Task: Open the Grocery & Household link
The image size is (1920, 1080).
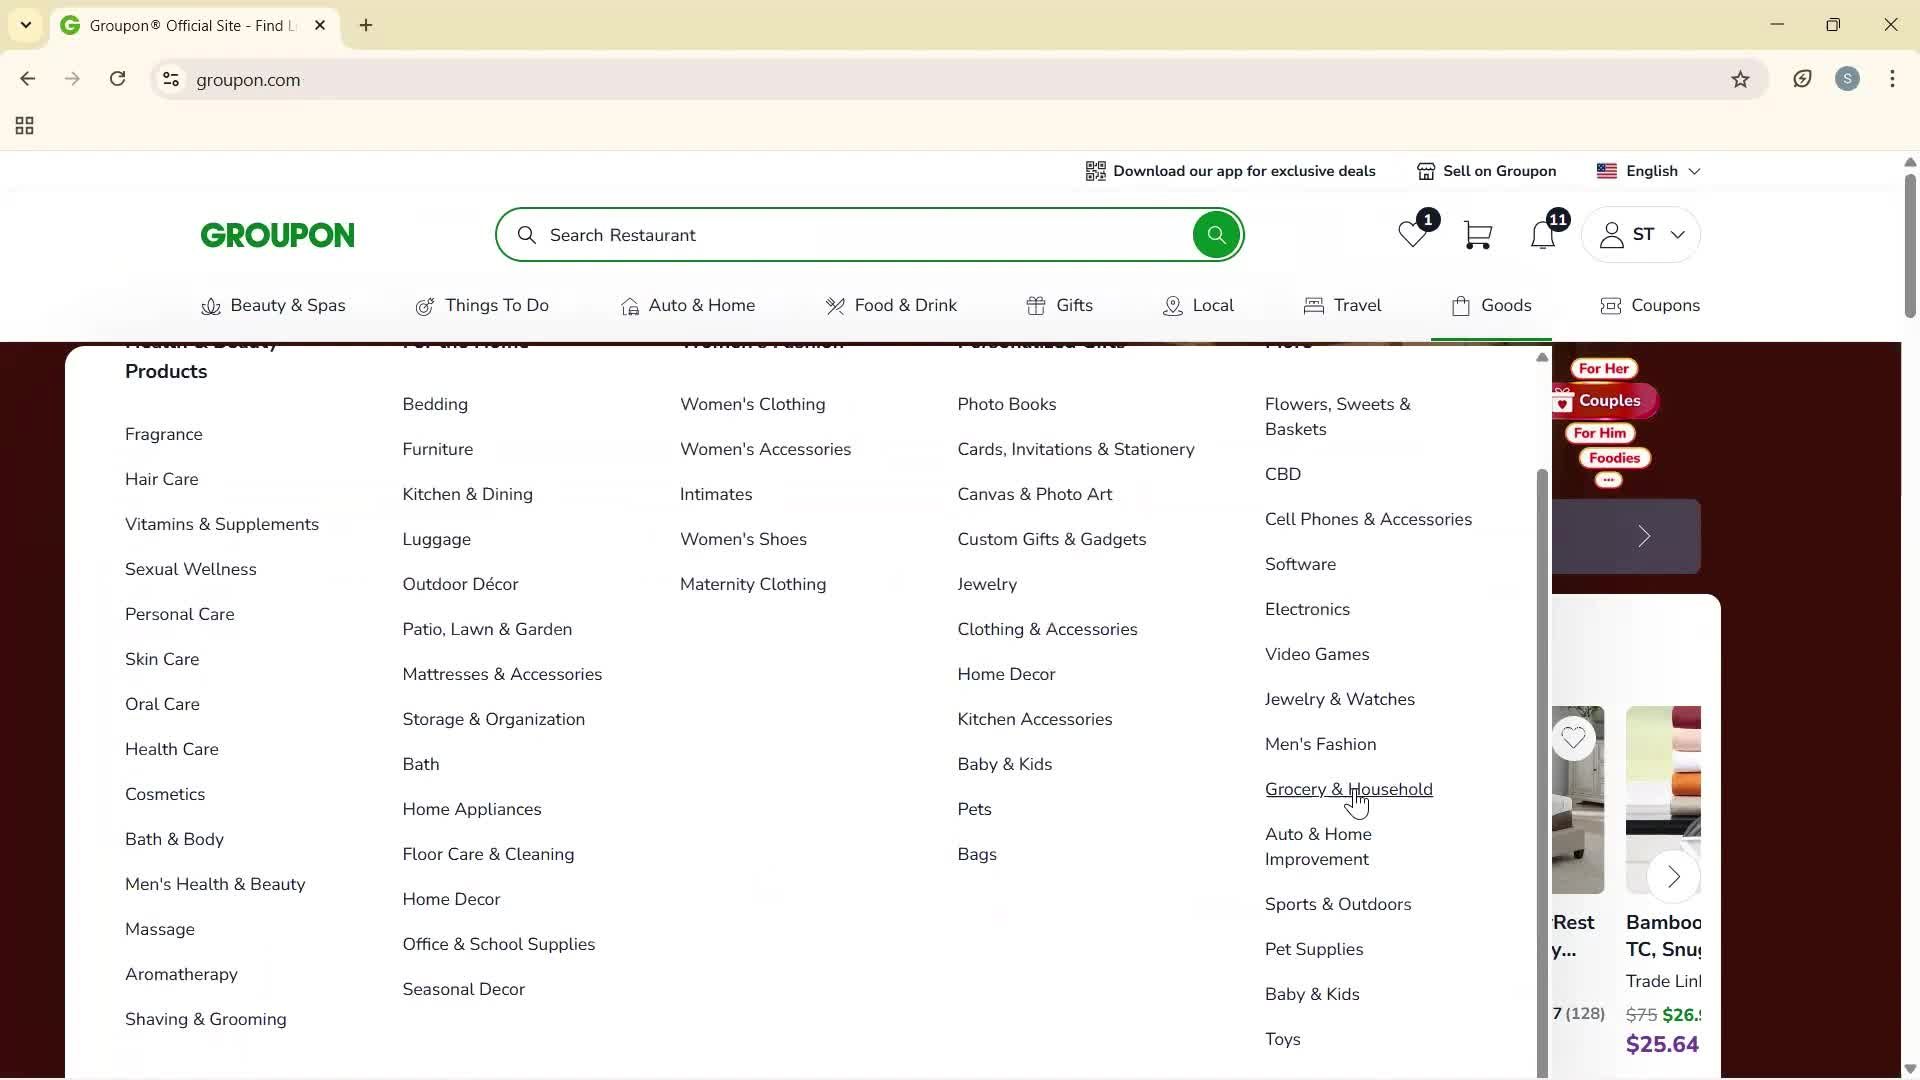Action: (1349, 789)
